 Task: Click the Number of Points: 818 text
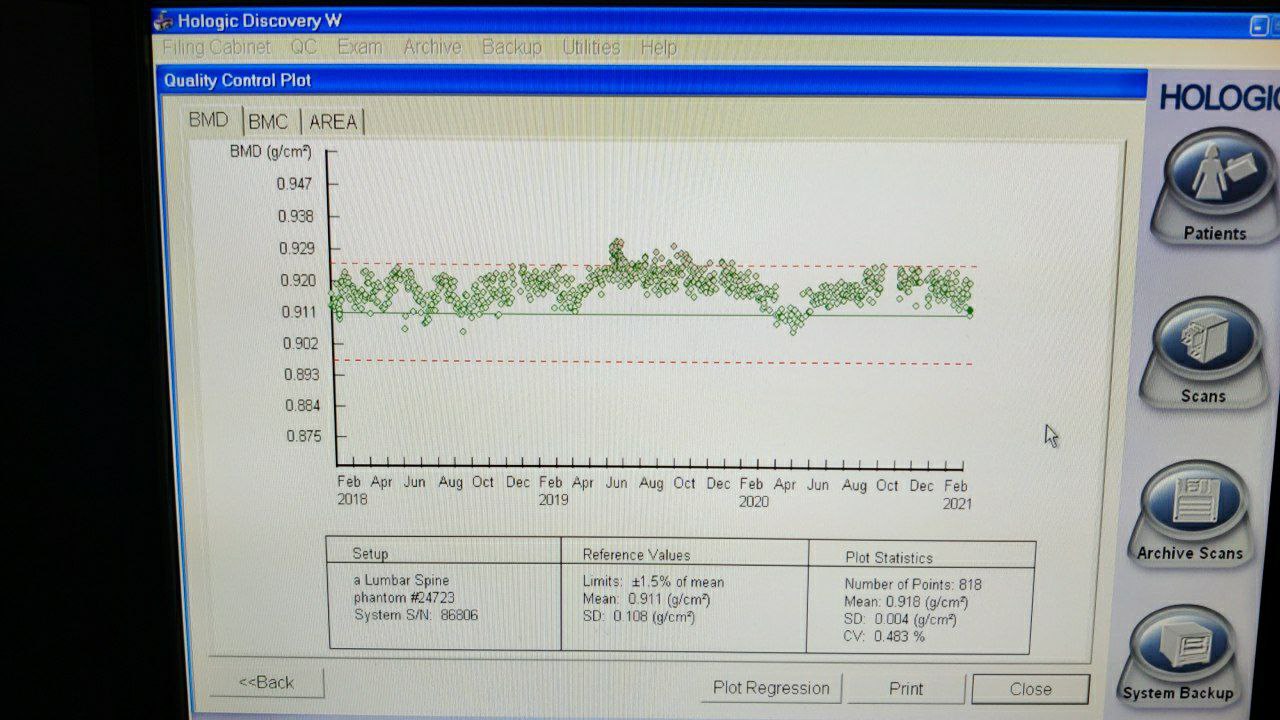[913, 585]
